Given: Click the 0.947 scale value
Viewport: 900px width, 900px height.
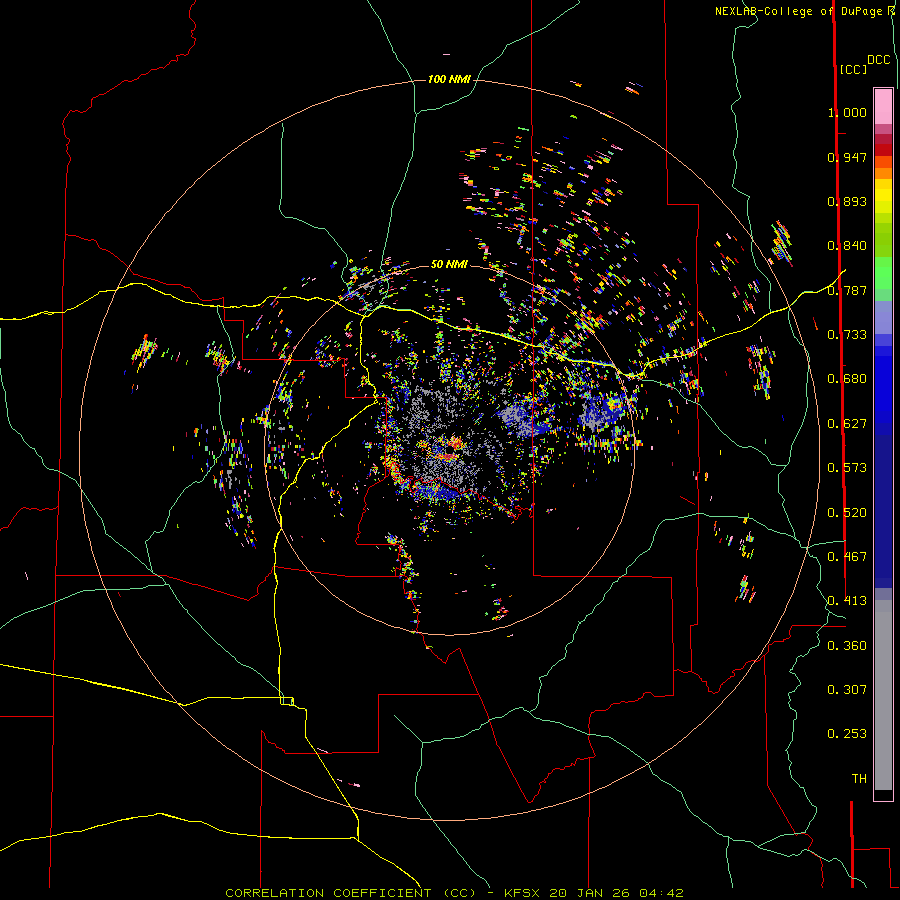Looking at the screenshot, I should pyautogui.click(x=847, y=157).
